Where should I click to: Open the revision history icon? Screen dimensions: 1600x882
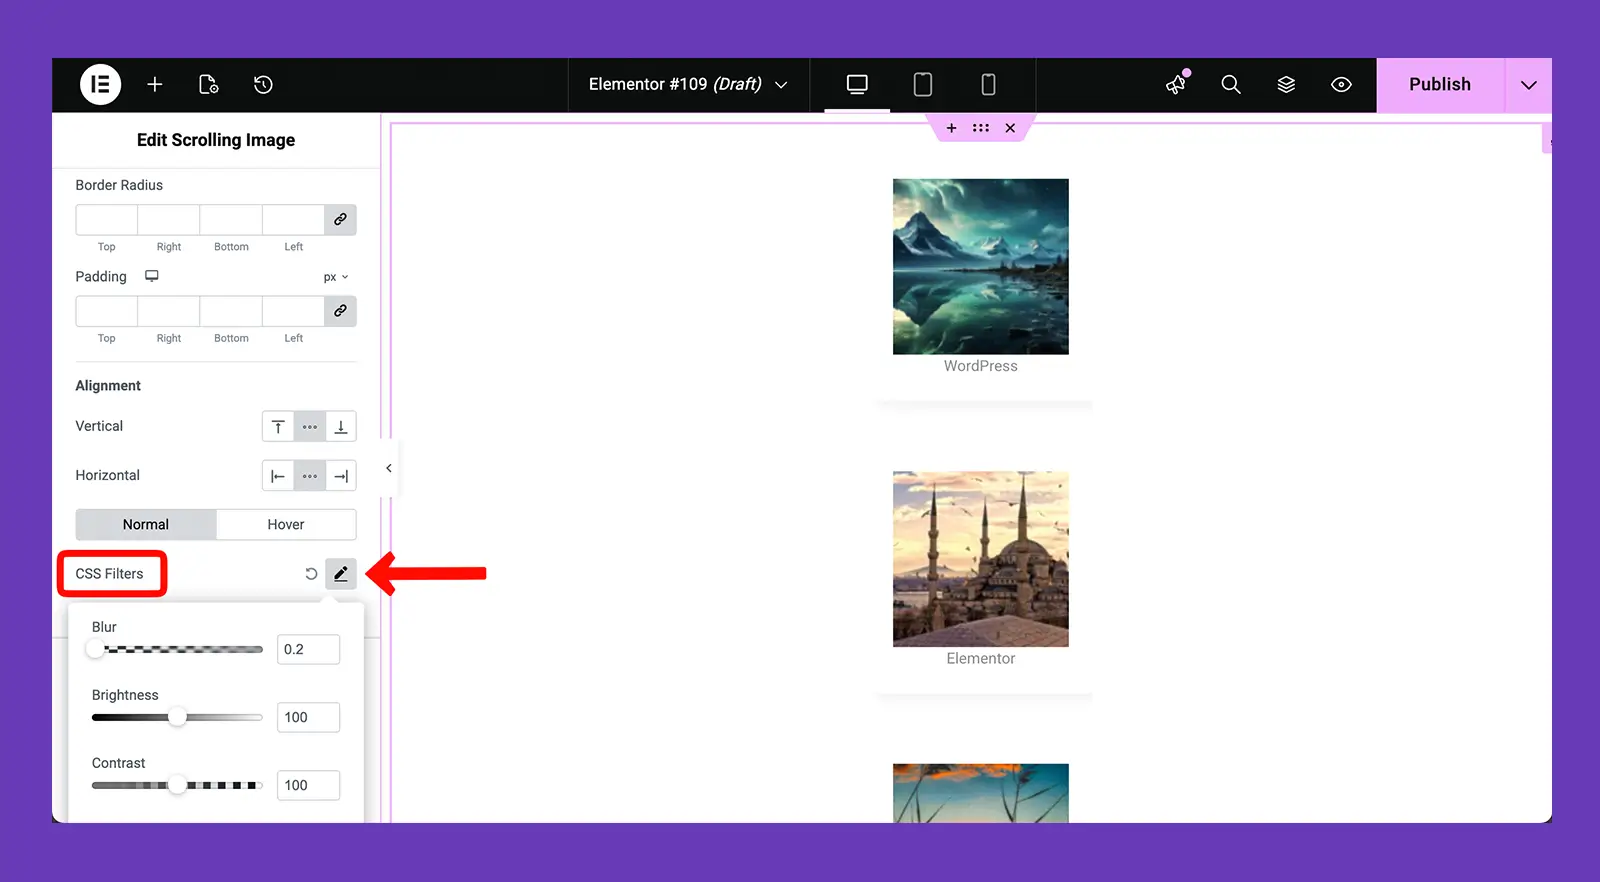click(x=263, y=85)
